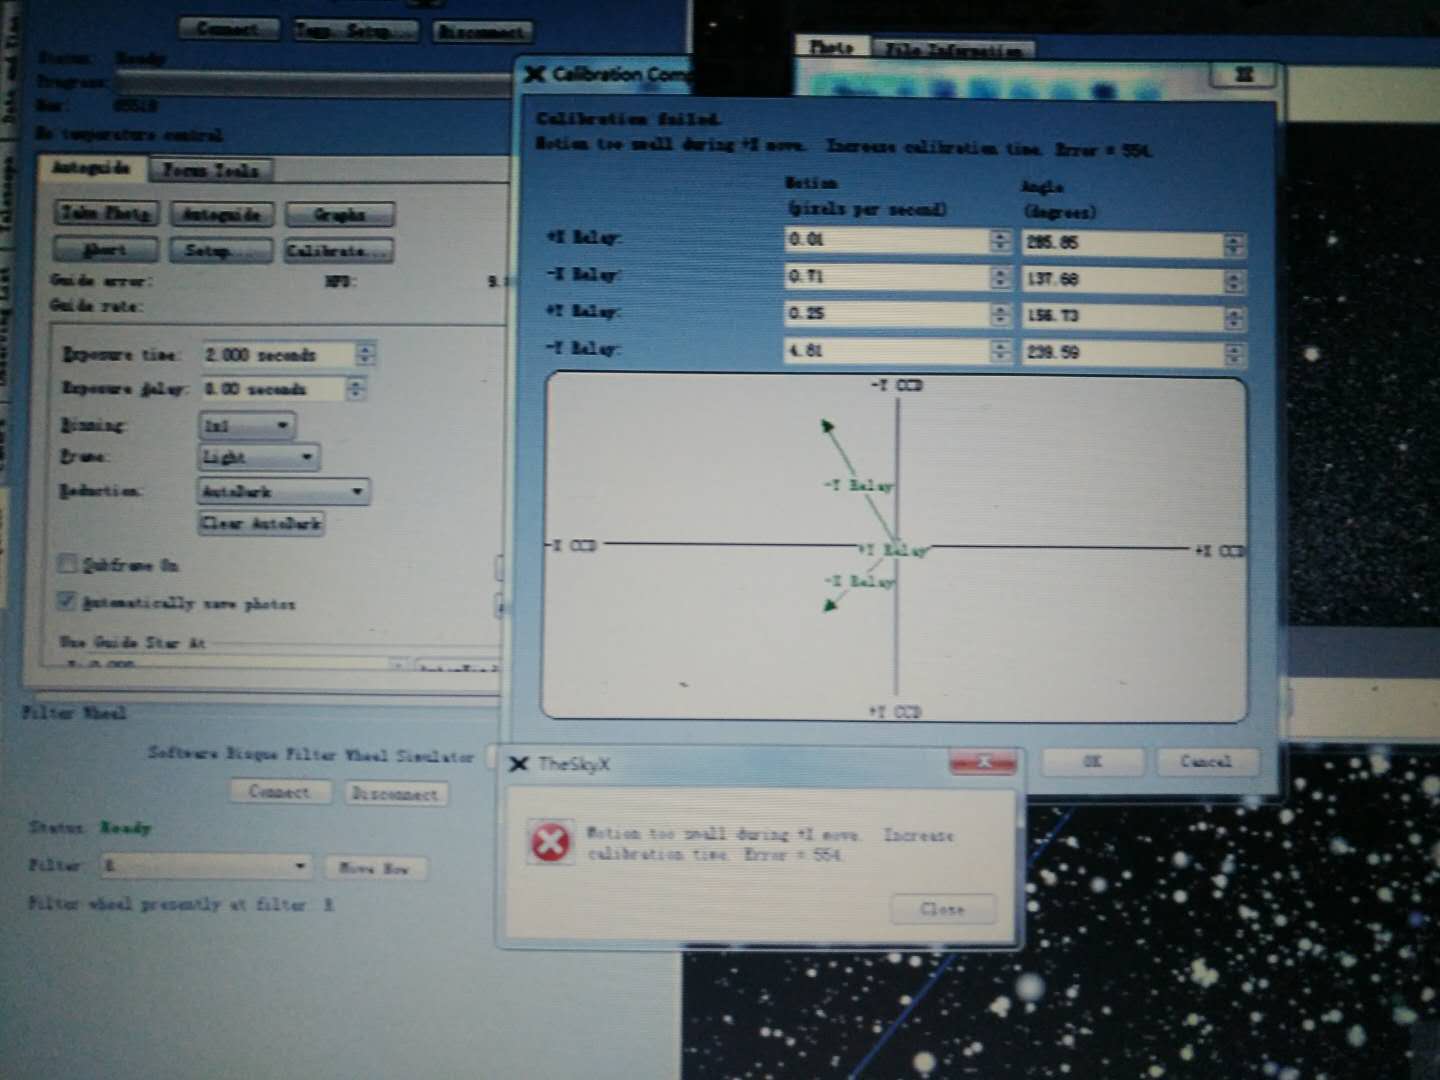Click the Connect button at top of camera panel
This screenshot has height=1080, width=1440.
point(229,29)
